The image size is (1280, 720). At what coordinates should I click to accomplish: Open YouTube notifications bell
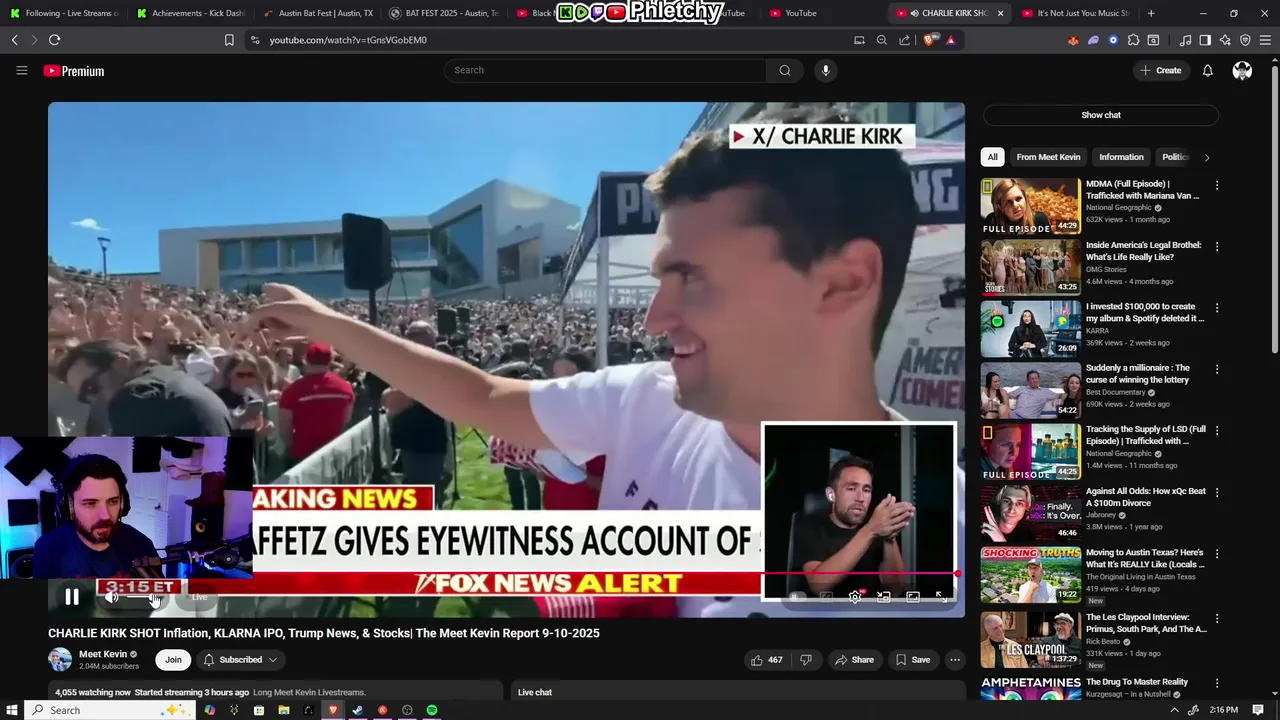[1207, 70]
